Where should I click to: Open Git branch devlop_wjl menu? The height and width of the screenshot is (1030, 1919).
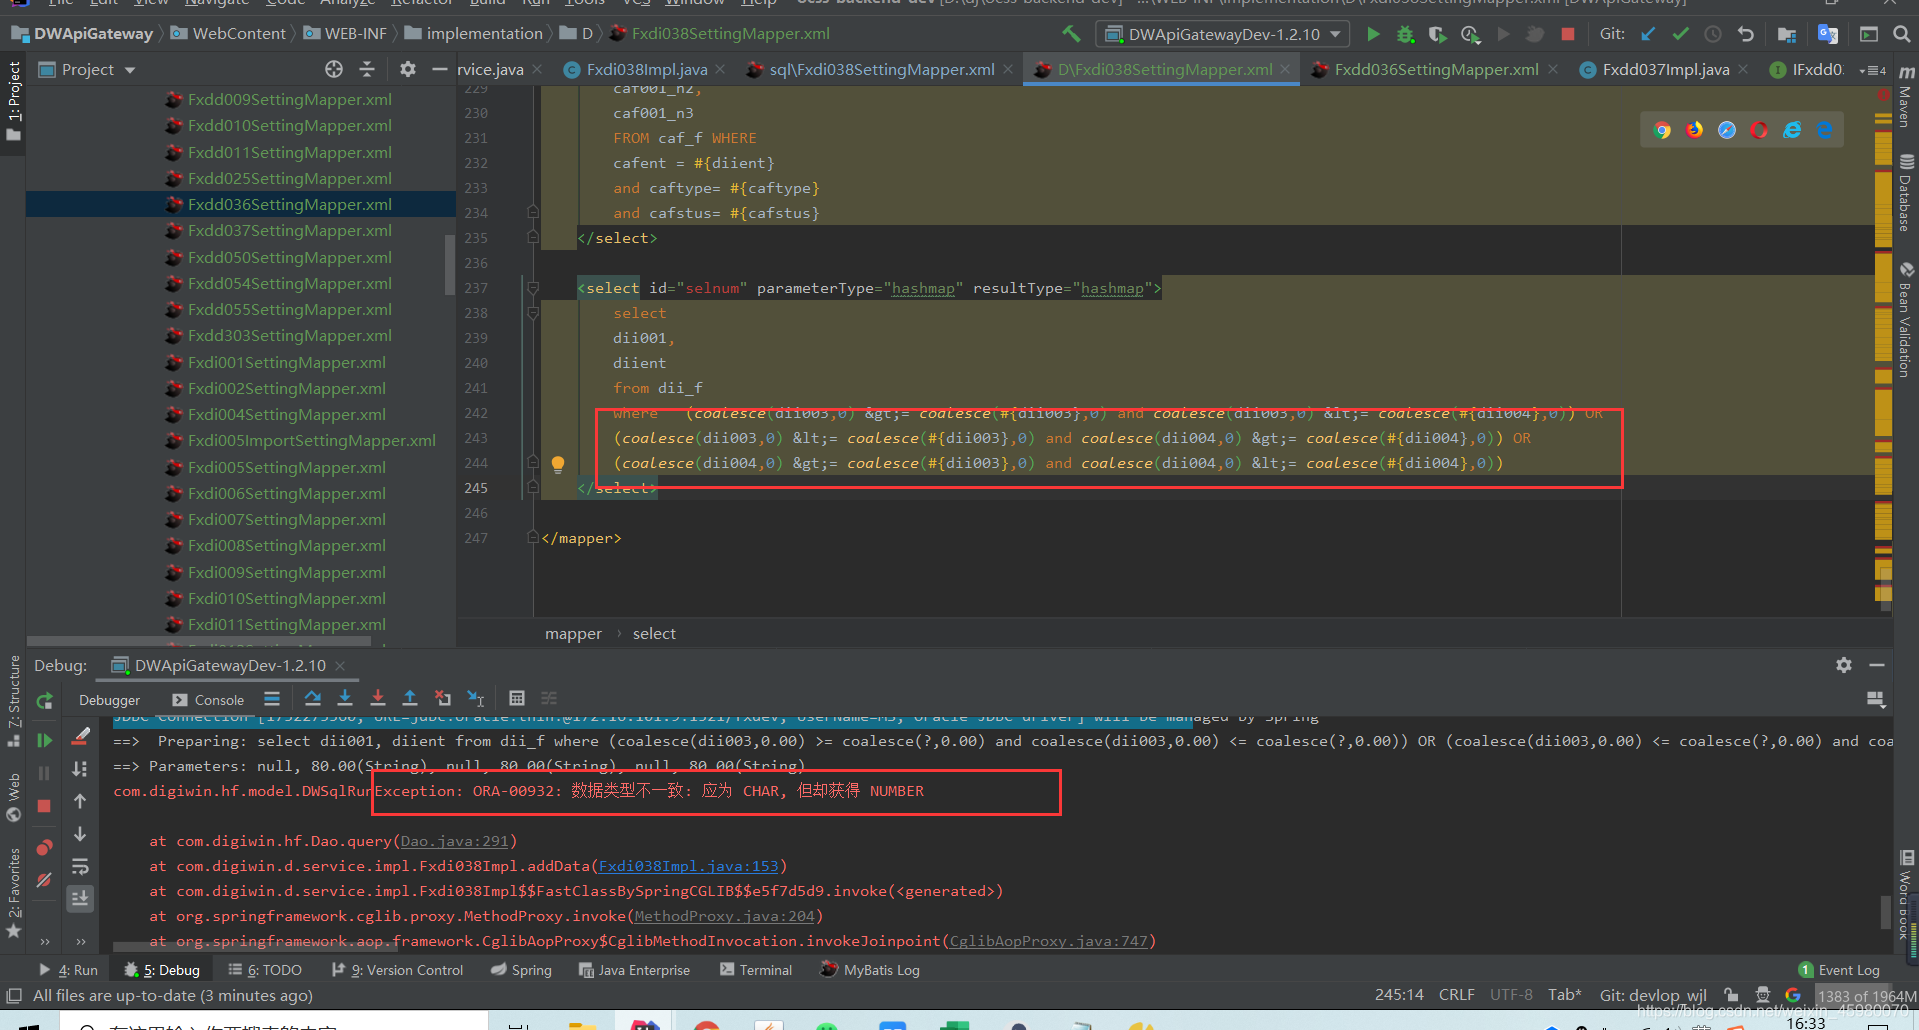pyautogui.click(x=1653, y=995)
